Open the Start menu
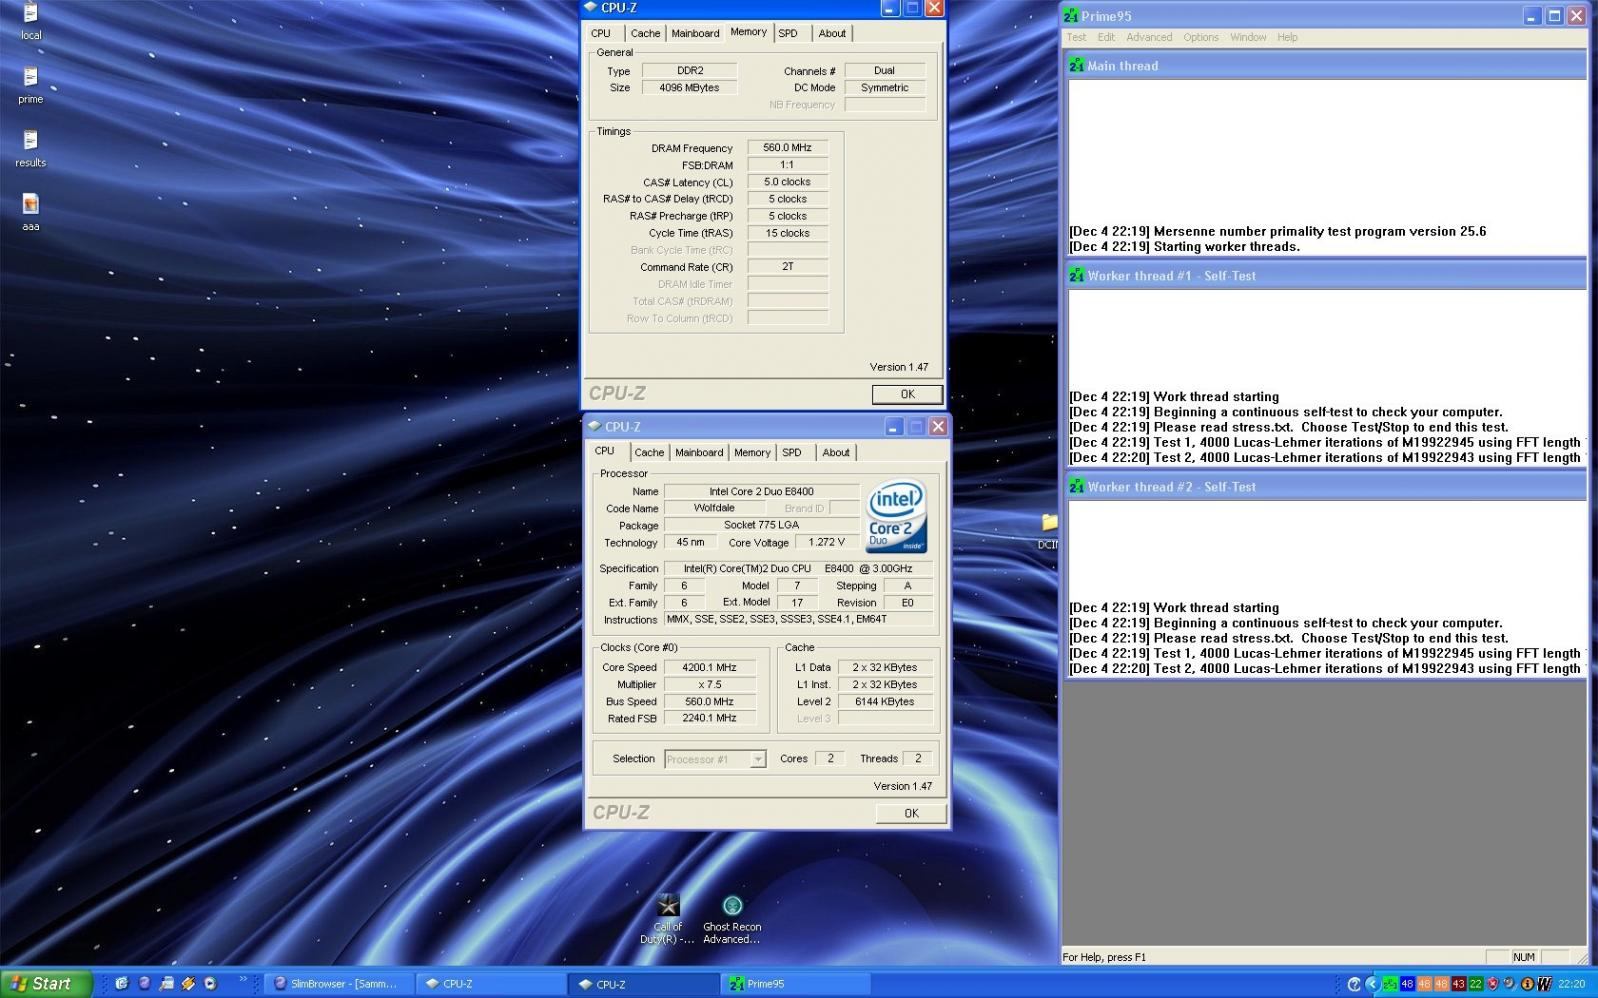The height and width of the screenshot is (998, 1598). [x=46, y=984]
